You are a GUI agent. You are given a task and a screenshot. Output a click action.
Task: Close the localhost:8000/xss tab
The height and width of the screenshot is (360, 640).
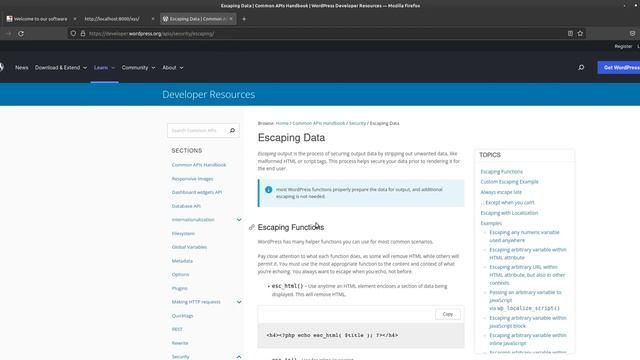coord(153,19)
